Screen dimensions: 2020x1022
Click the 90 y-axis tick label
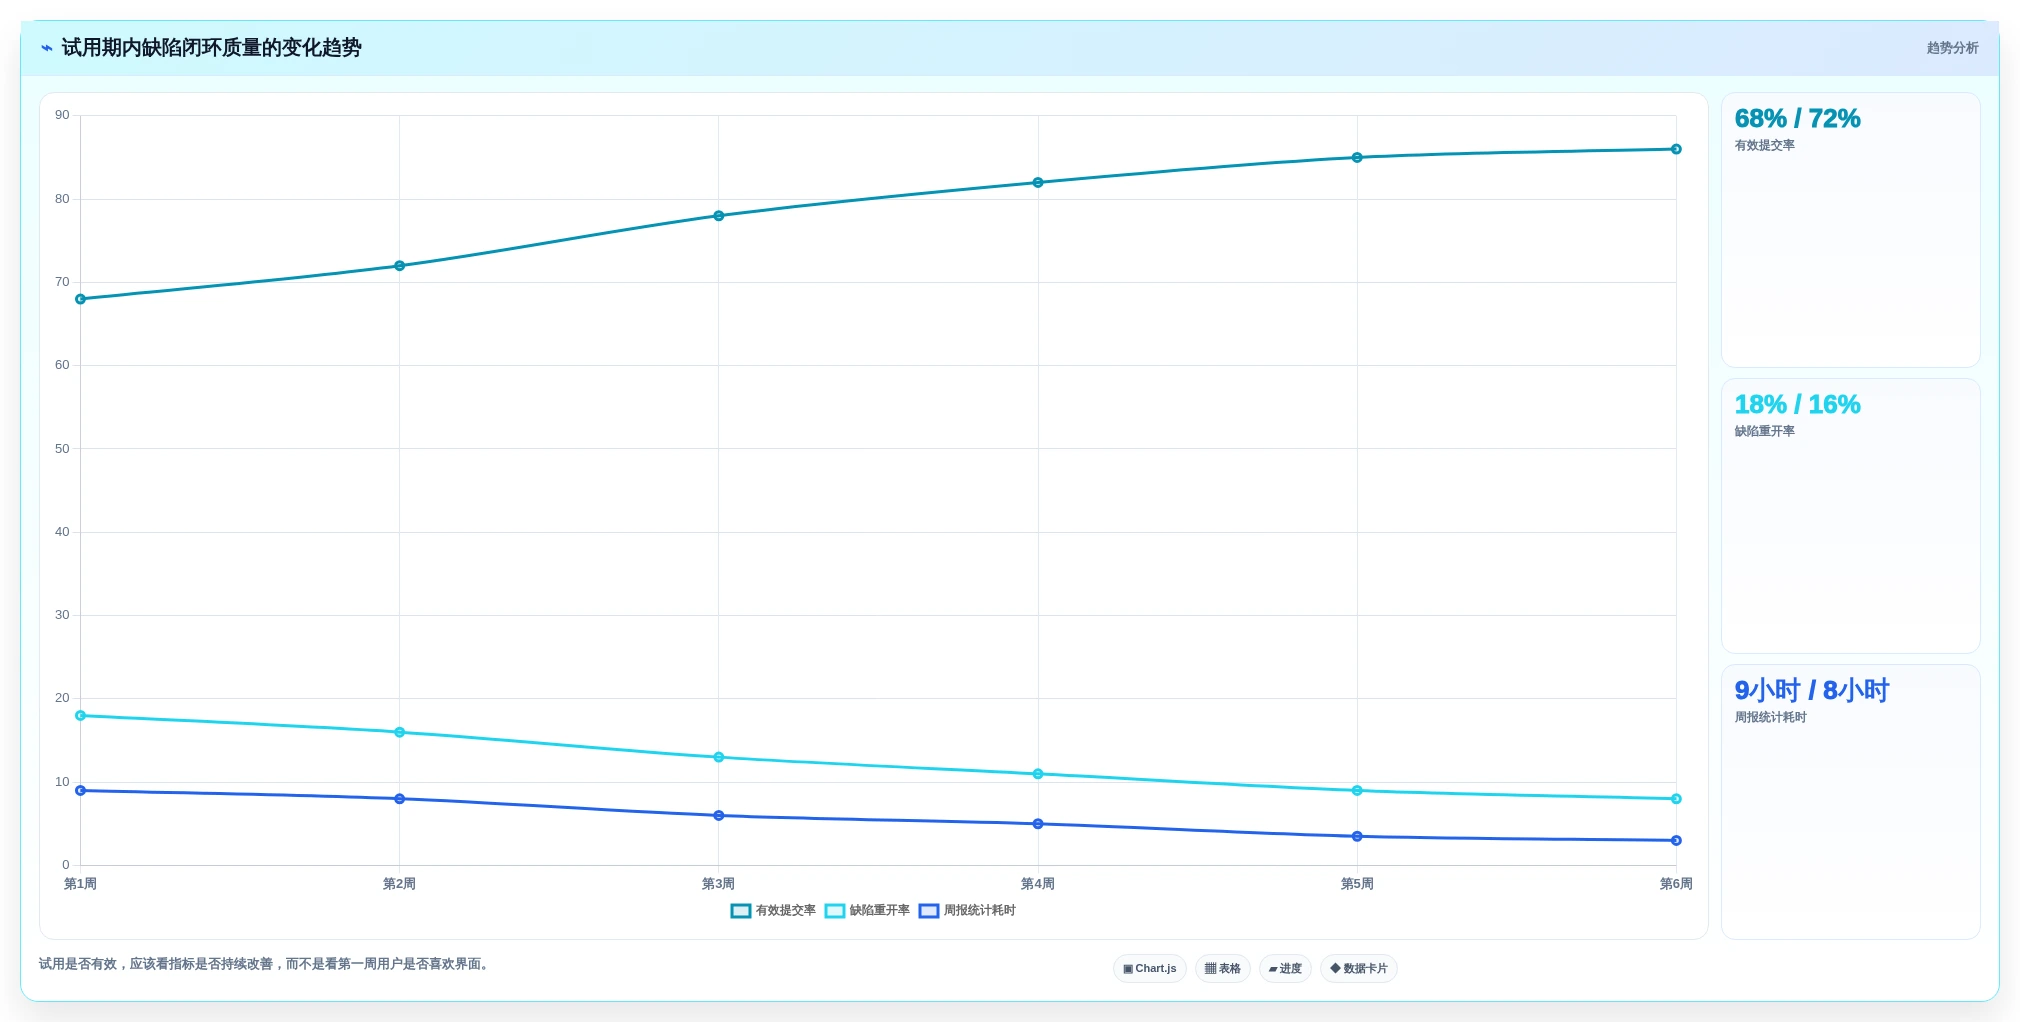click(63, 116)
